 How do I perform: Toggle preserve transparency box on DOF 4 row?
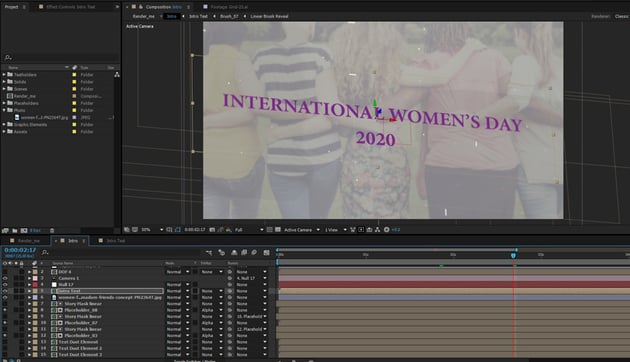pos(195,272)
